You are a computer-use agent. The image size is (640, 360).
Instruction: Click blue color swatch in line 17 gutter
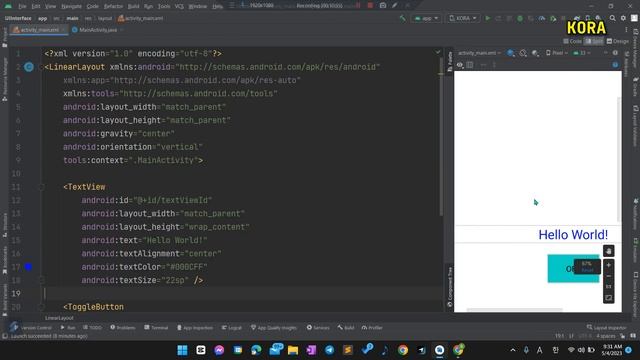tap(28, 267)
